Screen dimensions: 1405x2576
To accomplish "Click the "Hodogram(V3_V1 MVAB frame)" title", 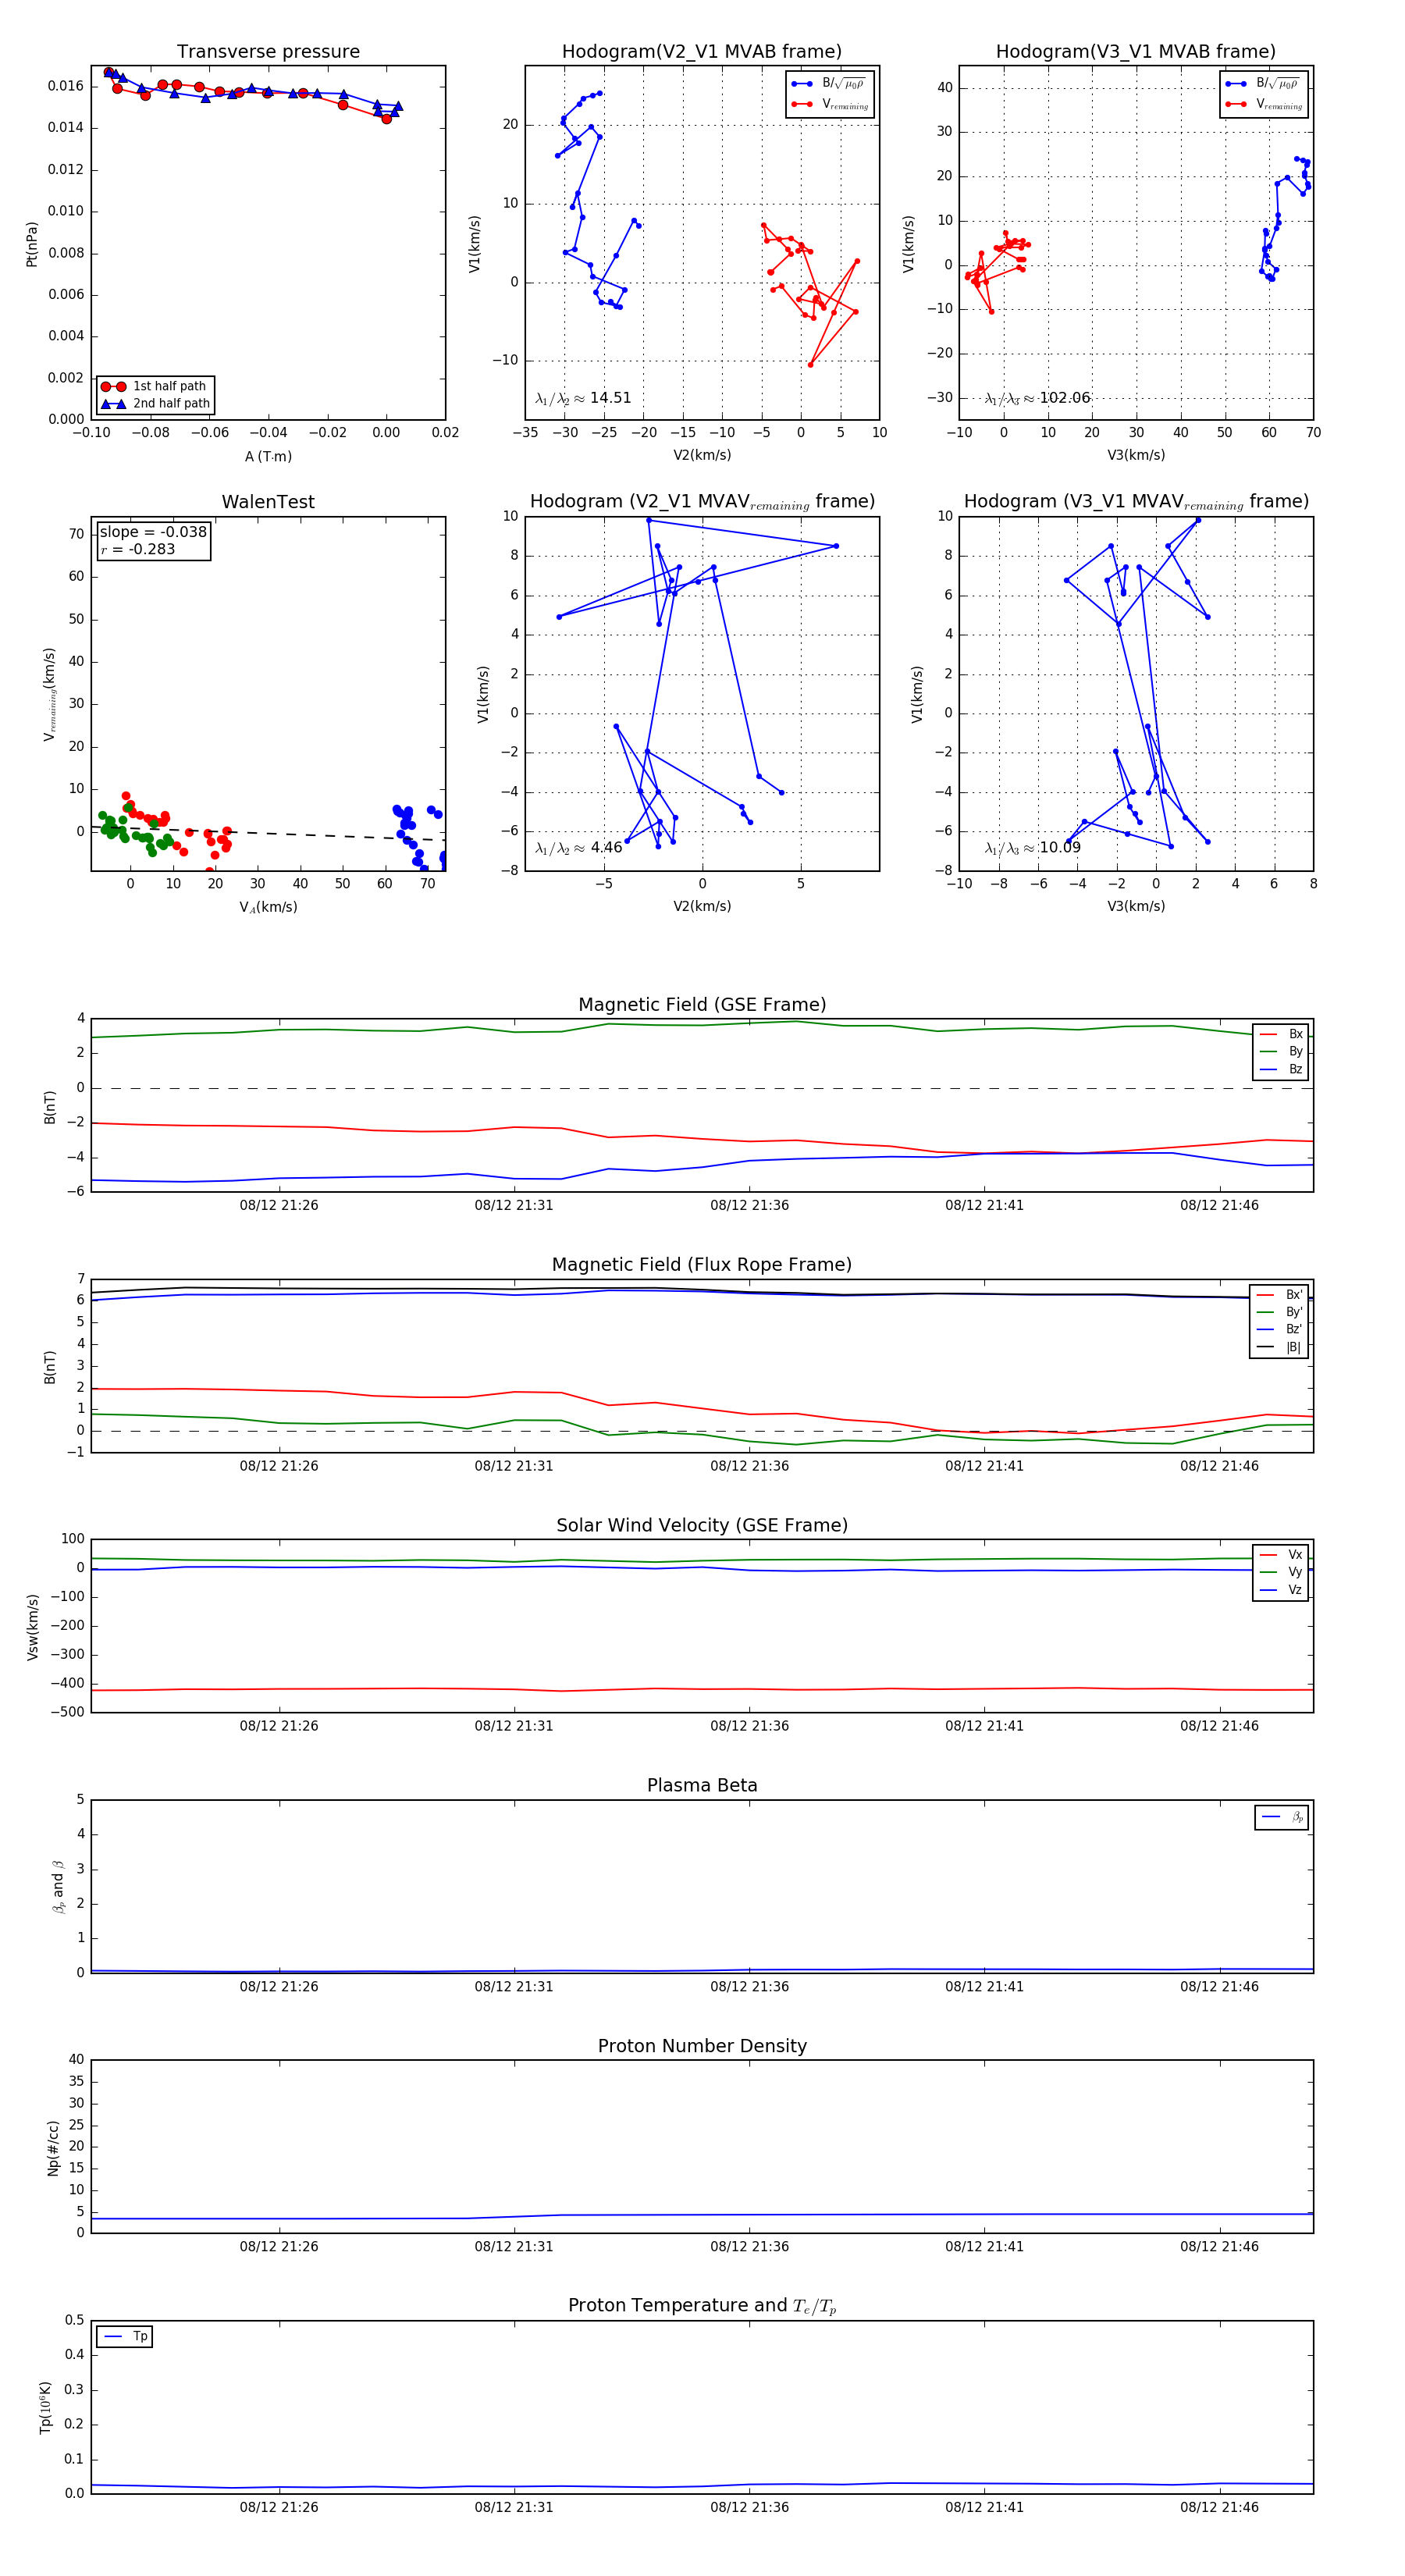I will pos(1136,52).
